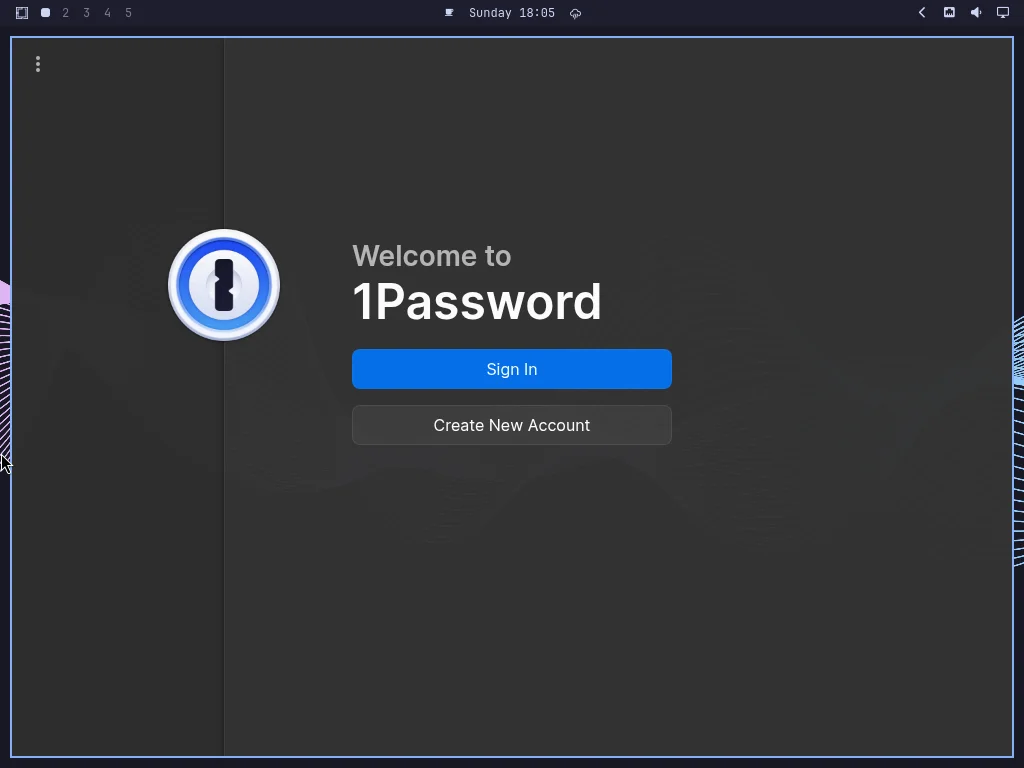Switch to the active workspace 1 indicator
1024x768 pixels.
click(45, 13)
